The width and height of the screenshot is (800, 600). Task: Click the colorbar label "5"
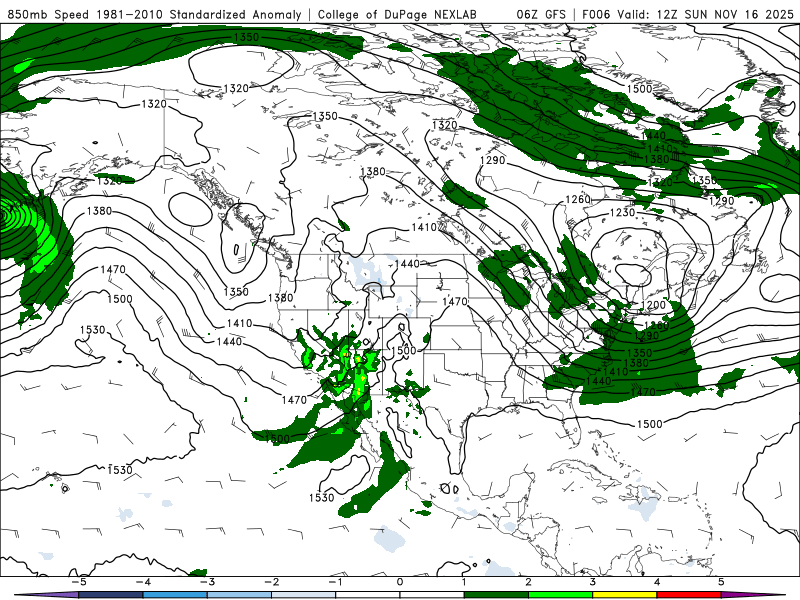point(721,582)
